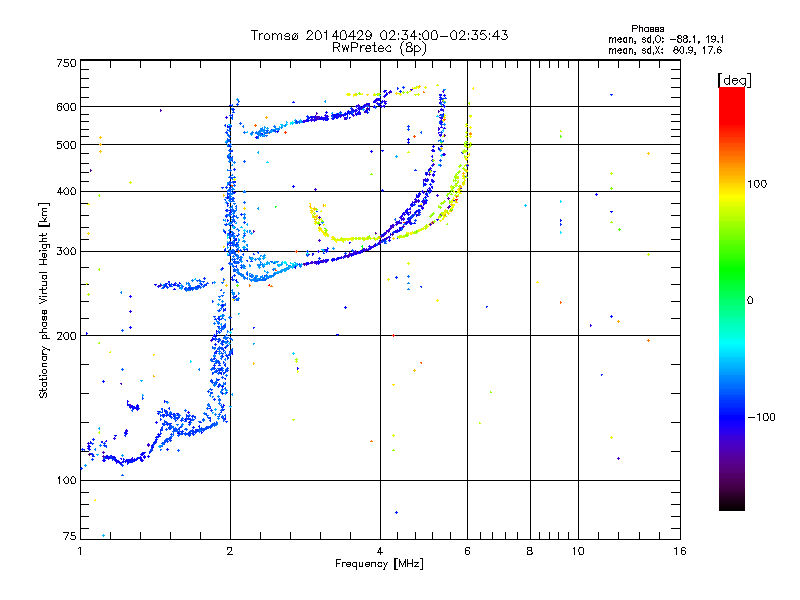Click the x-axis tick label "6"

pyautogui.click(x=467, y=551)
